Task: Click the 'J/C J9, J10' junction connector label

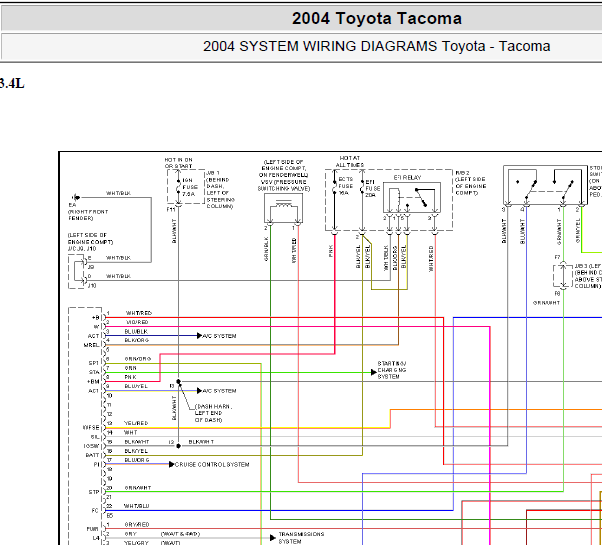Action: tap(82, 249)
